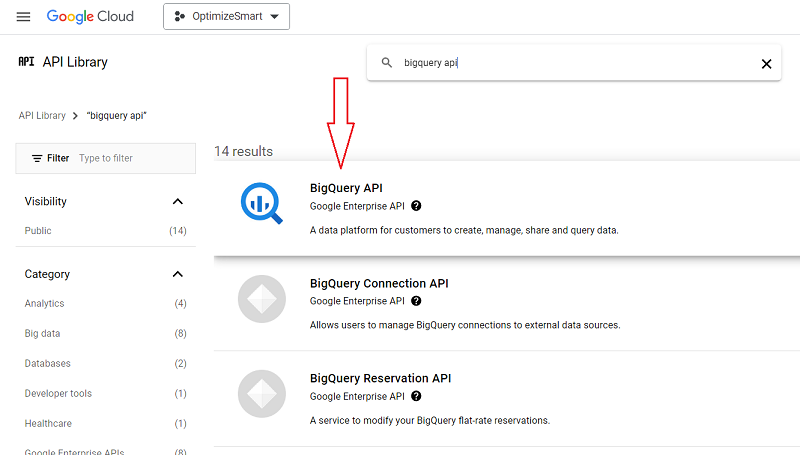Click the Category section heading
The width and height of the screenshot is (800, 455).
coord(47,274)
